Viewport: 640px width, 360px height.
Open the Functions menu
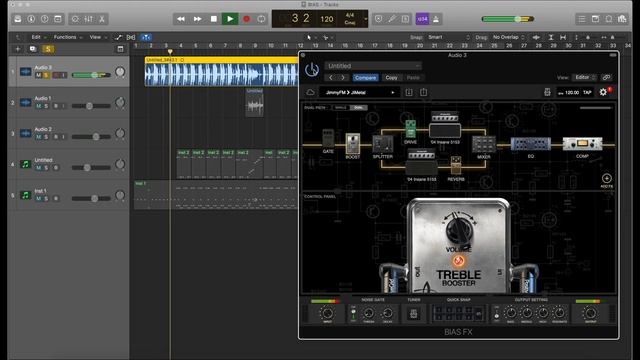pos(67,37)
